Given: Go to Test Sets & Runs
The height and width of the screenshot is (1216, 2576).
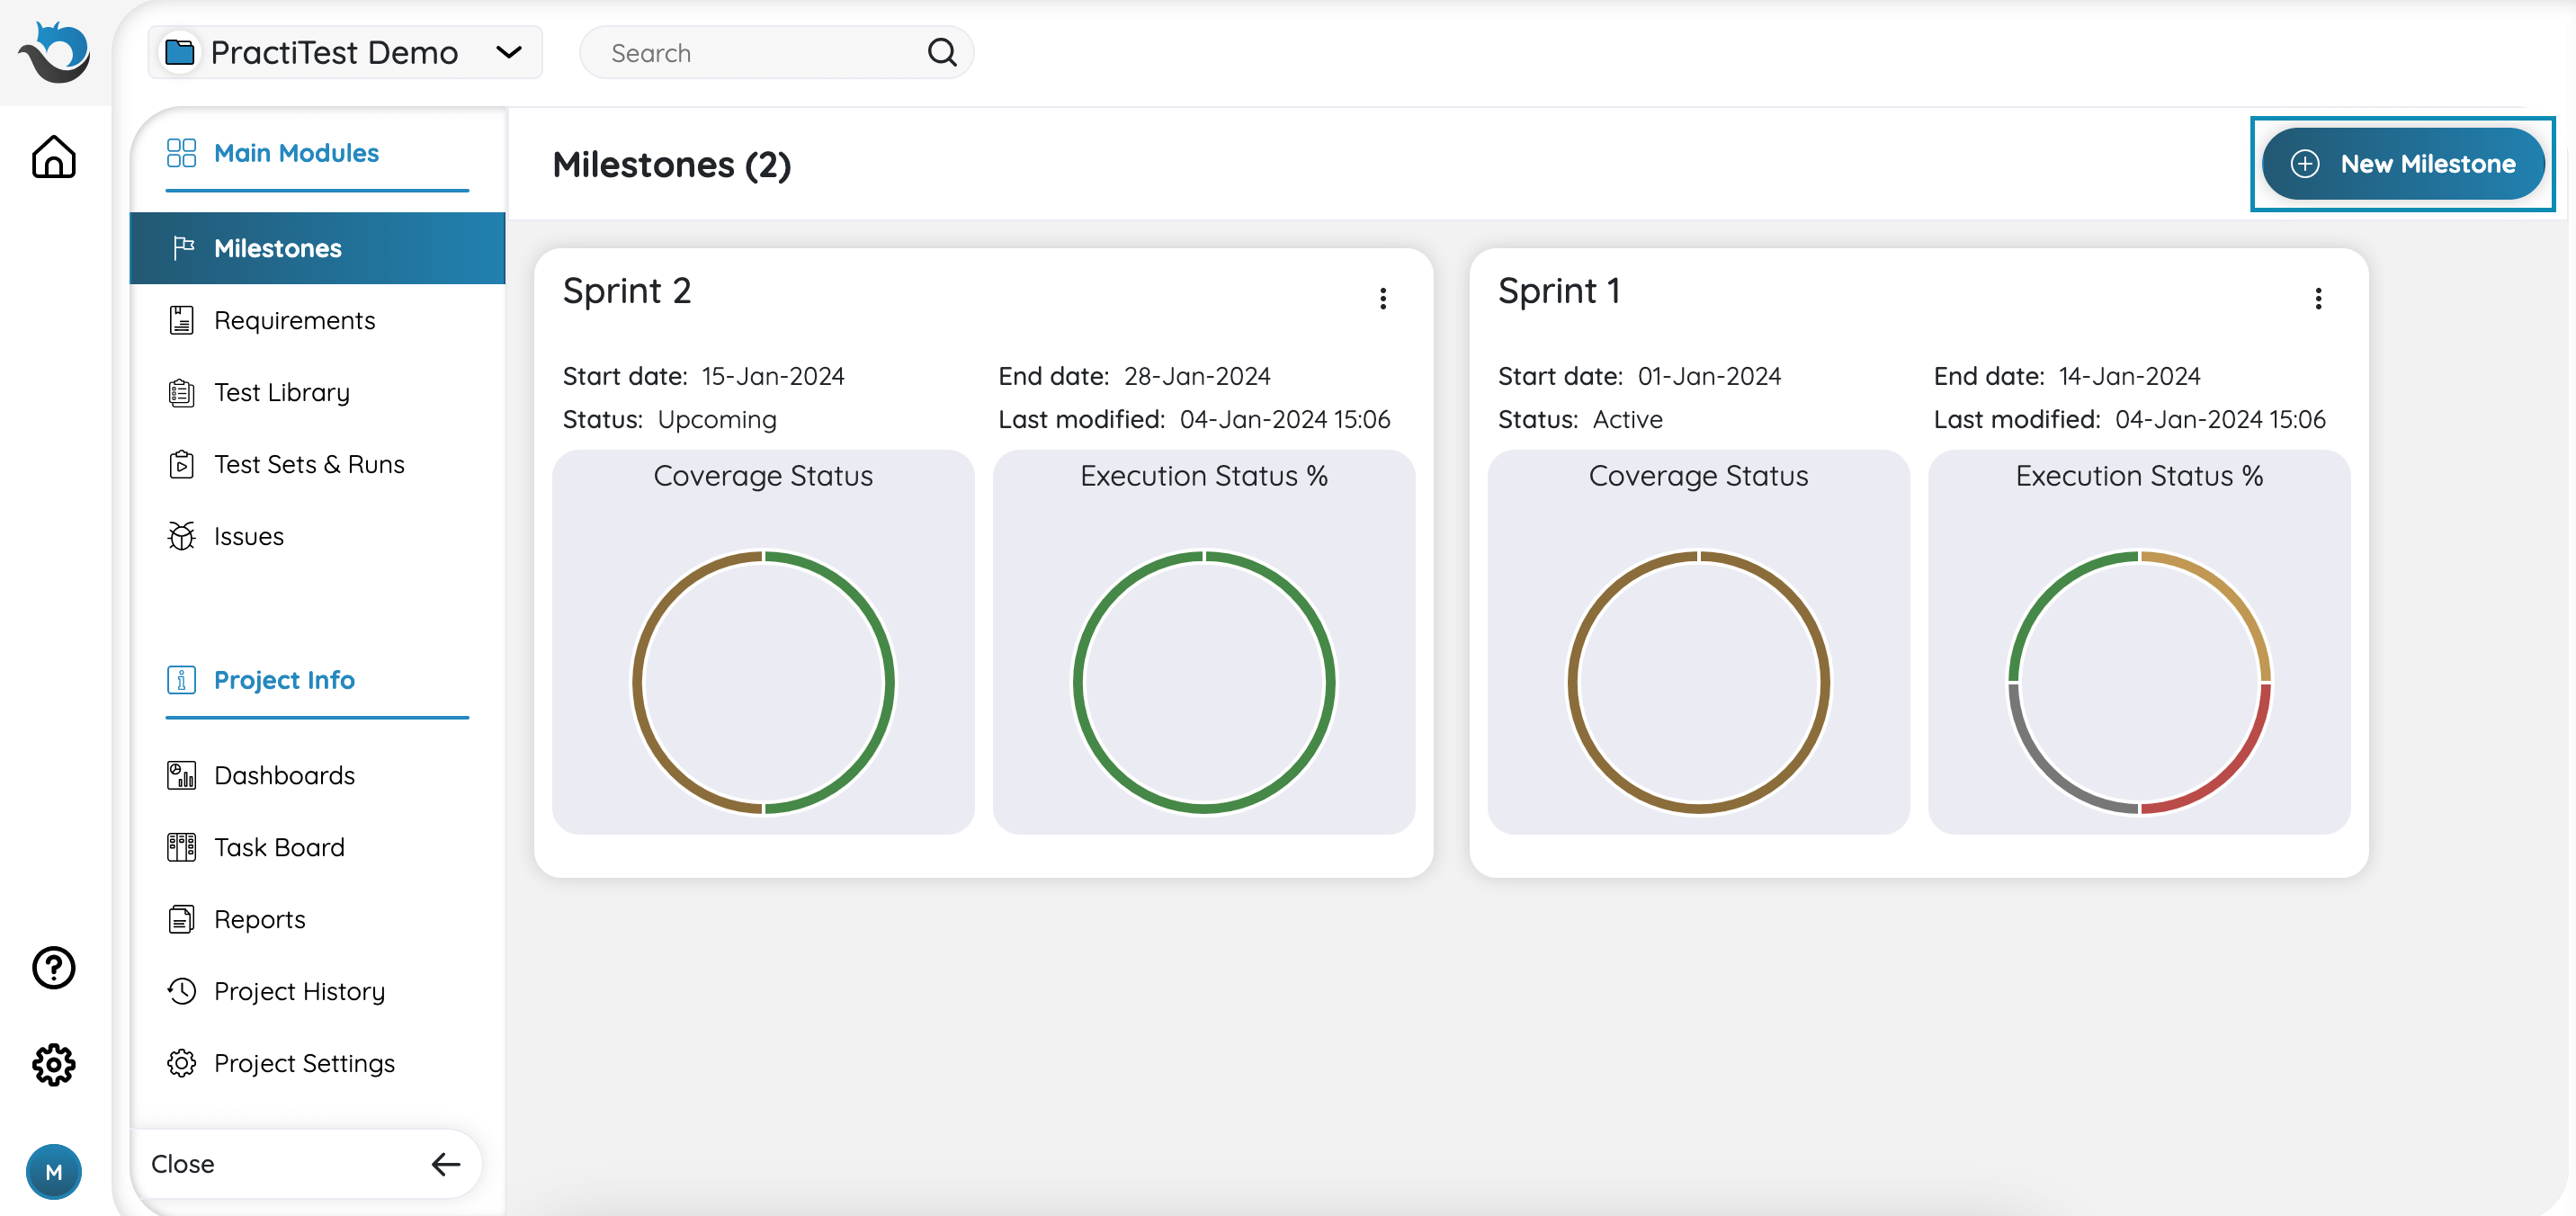Looking at the screenshot, I should (309, 464).
